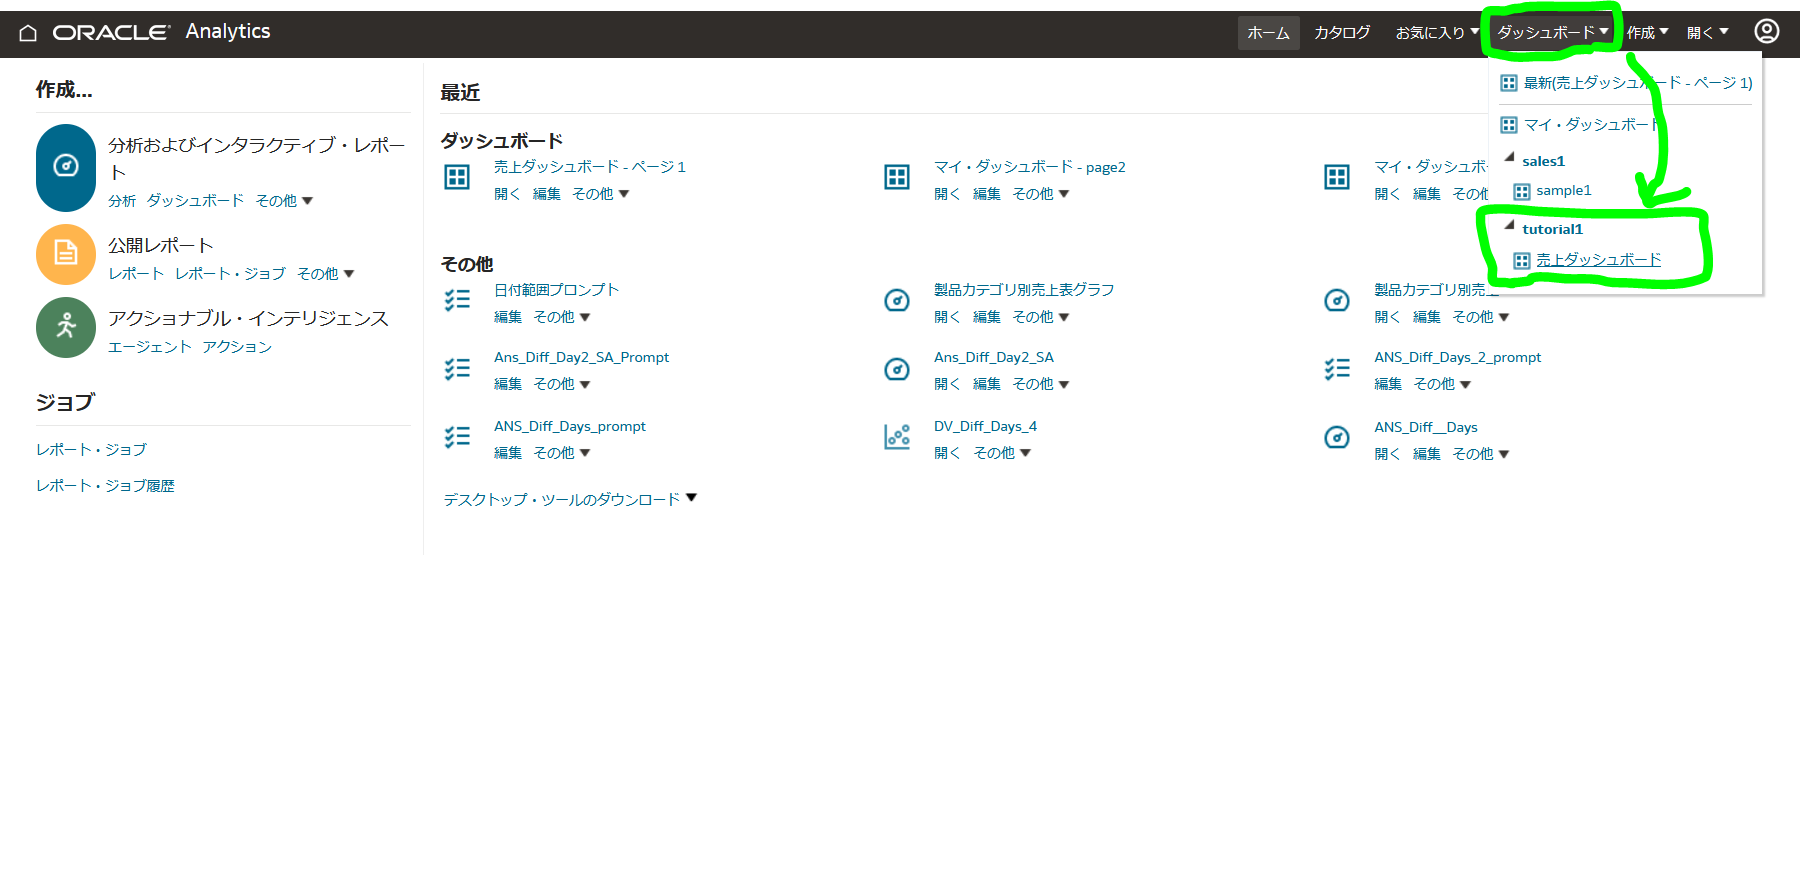Select 最新(売上ダッシュボード - ページ 1) menu entry

pos(1637,83)
